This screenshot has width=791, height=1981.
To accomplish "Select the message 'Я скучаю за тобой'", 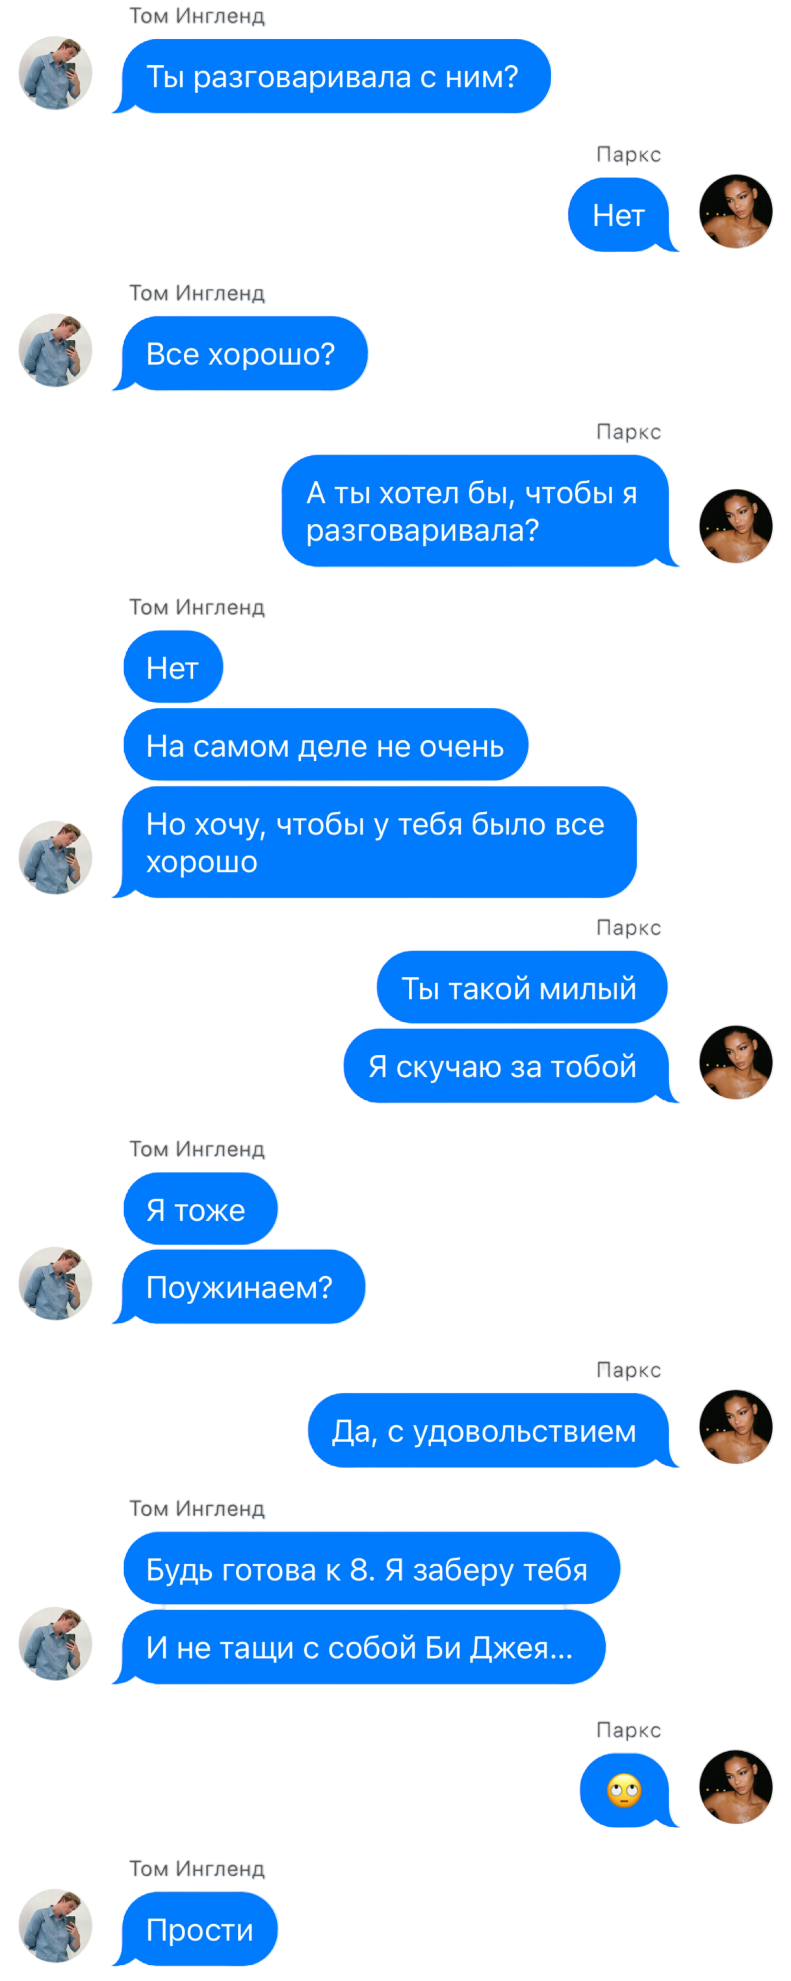I will pos(509,1066).
